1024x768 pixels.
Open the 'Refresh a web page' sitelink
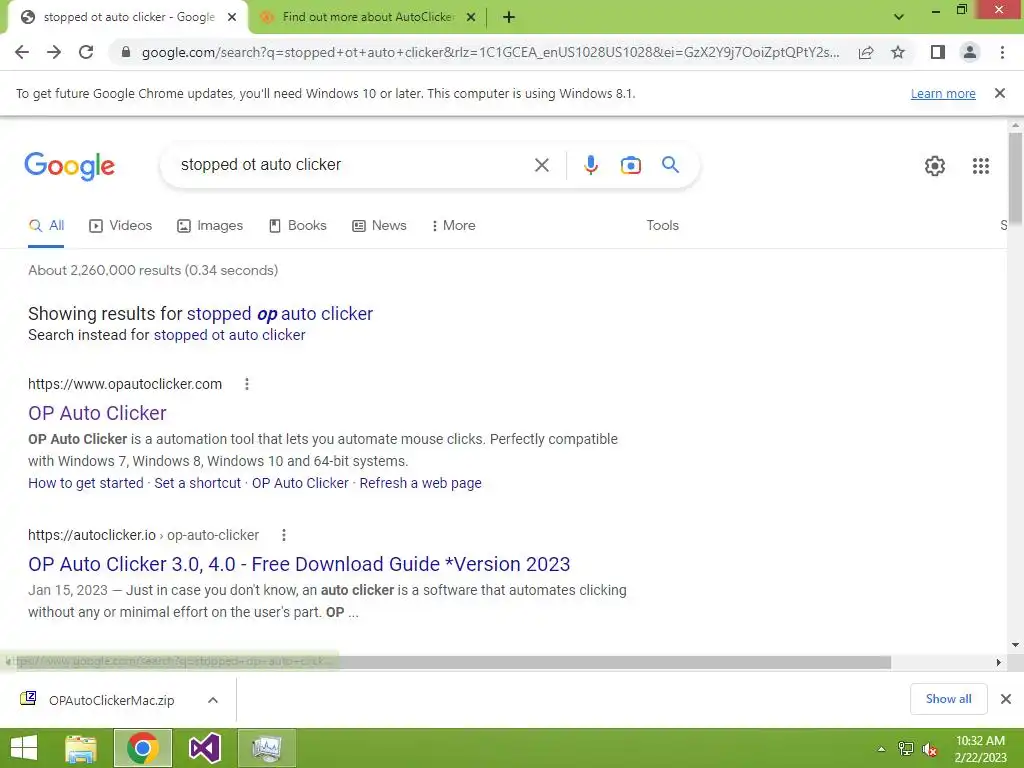[421, 483]
